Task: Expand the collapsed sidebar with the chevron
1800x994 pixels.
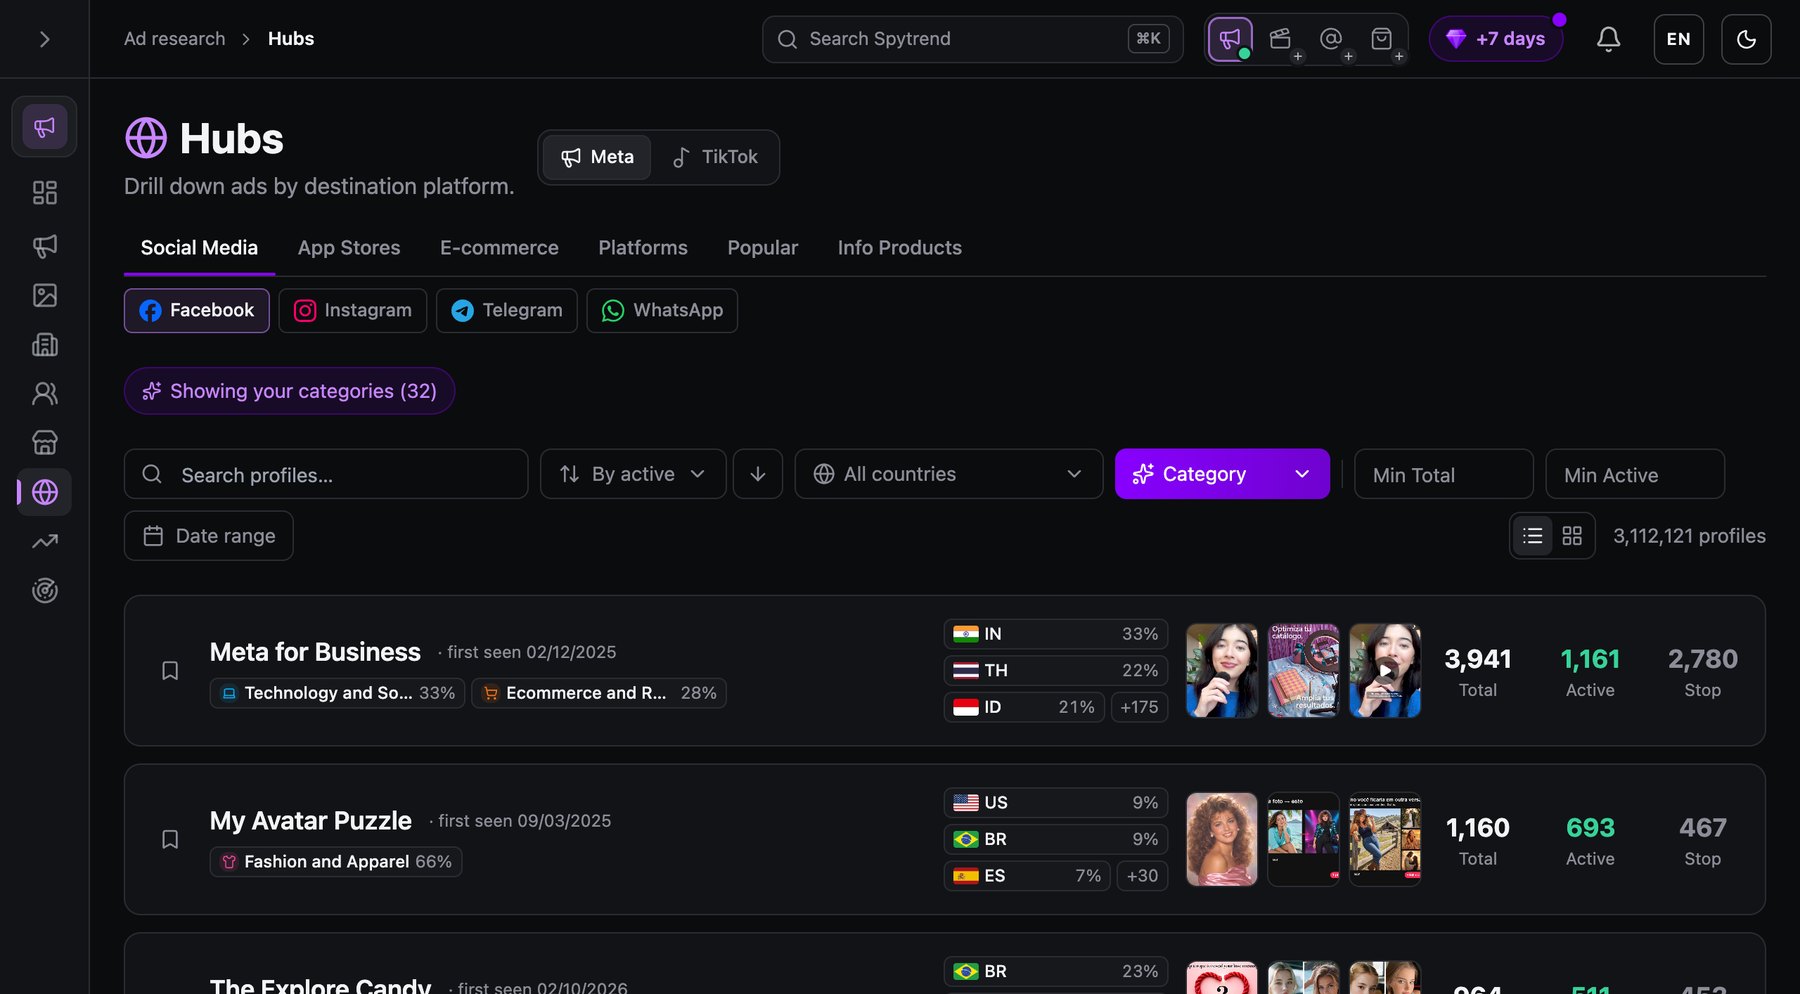Action: click(x=44, y=39)
